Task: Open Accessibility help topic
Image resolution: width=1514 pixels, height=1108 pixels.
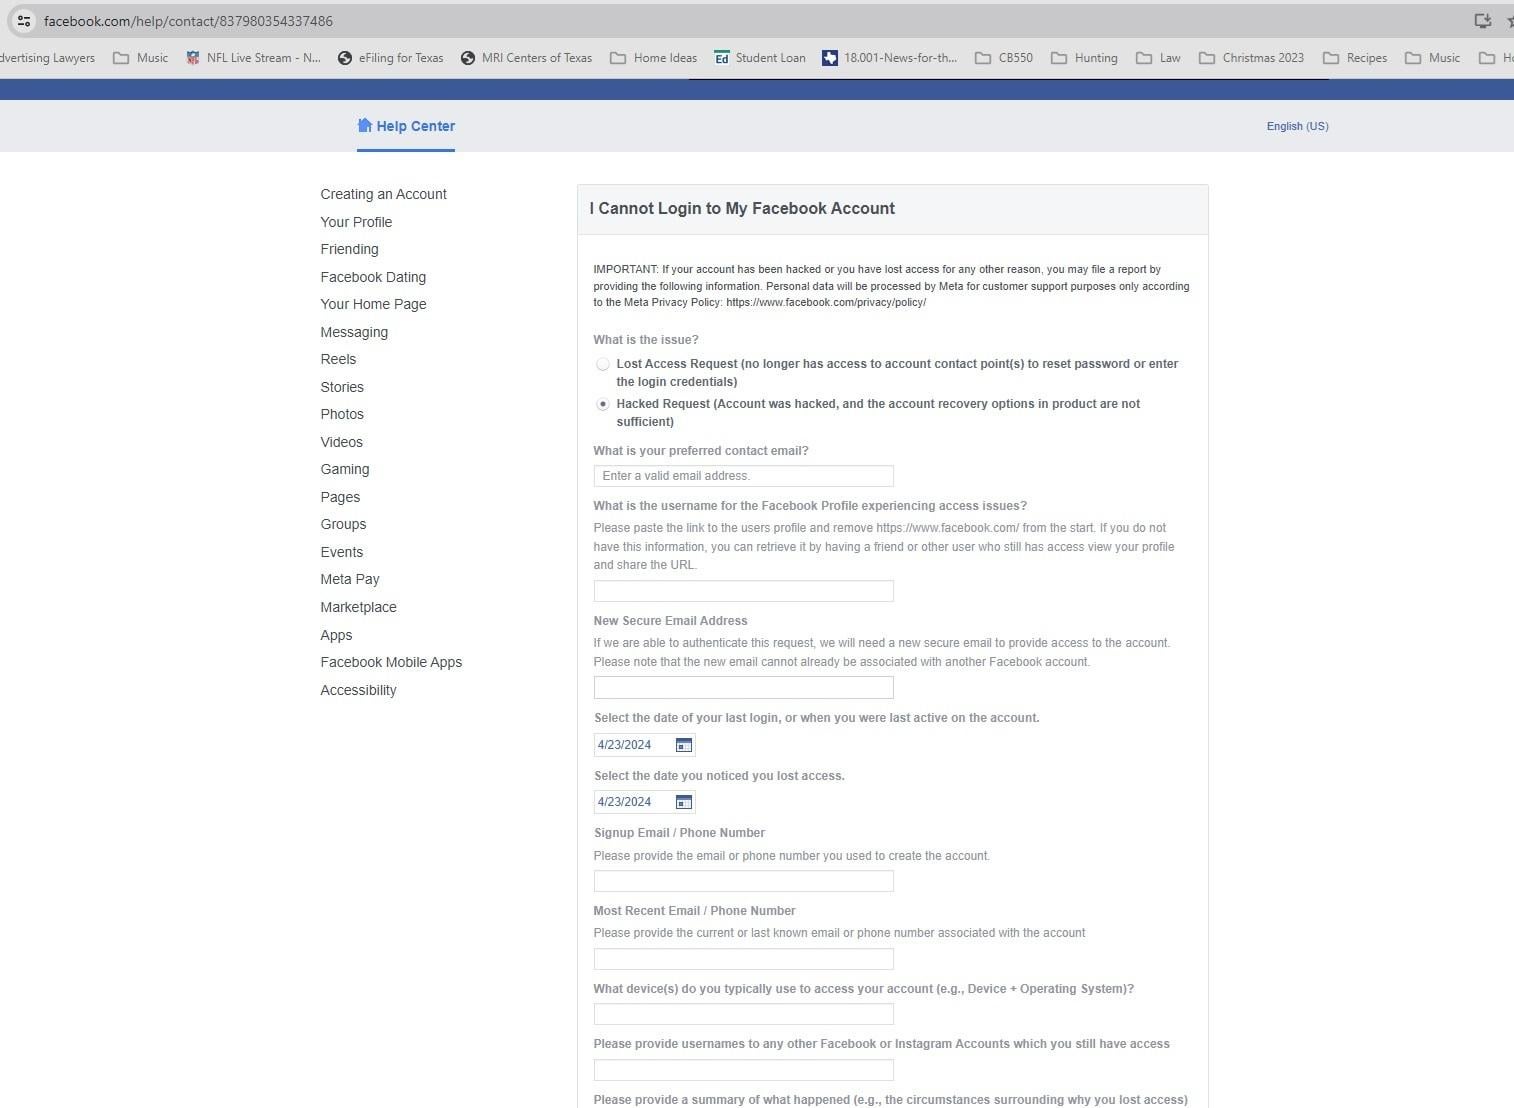Action: click(x=358, y=690)
